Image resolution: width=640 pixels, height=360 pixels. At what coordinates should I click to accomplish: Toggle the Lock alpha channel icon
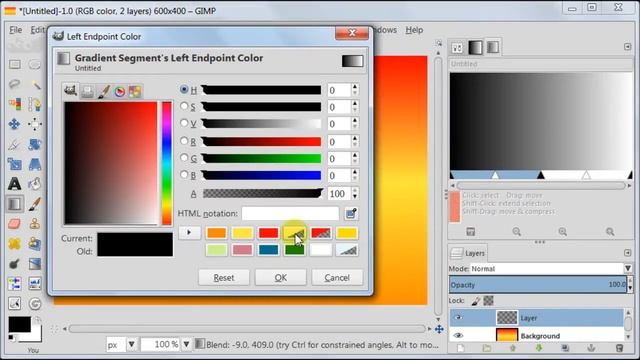pyautogui.click(x=489, y=301)
